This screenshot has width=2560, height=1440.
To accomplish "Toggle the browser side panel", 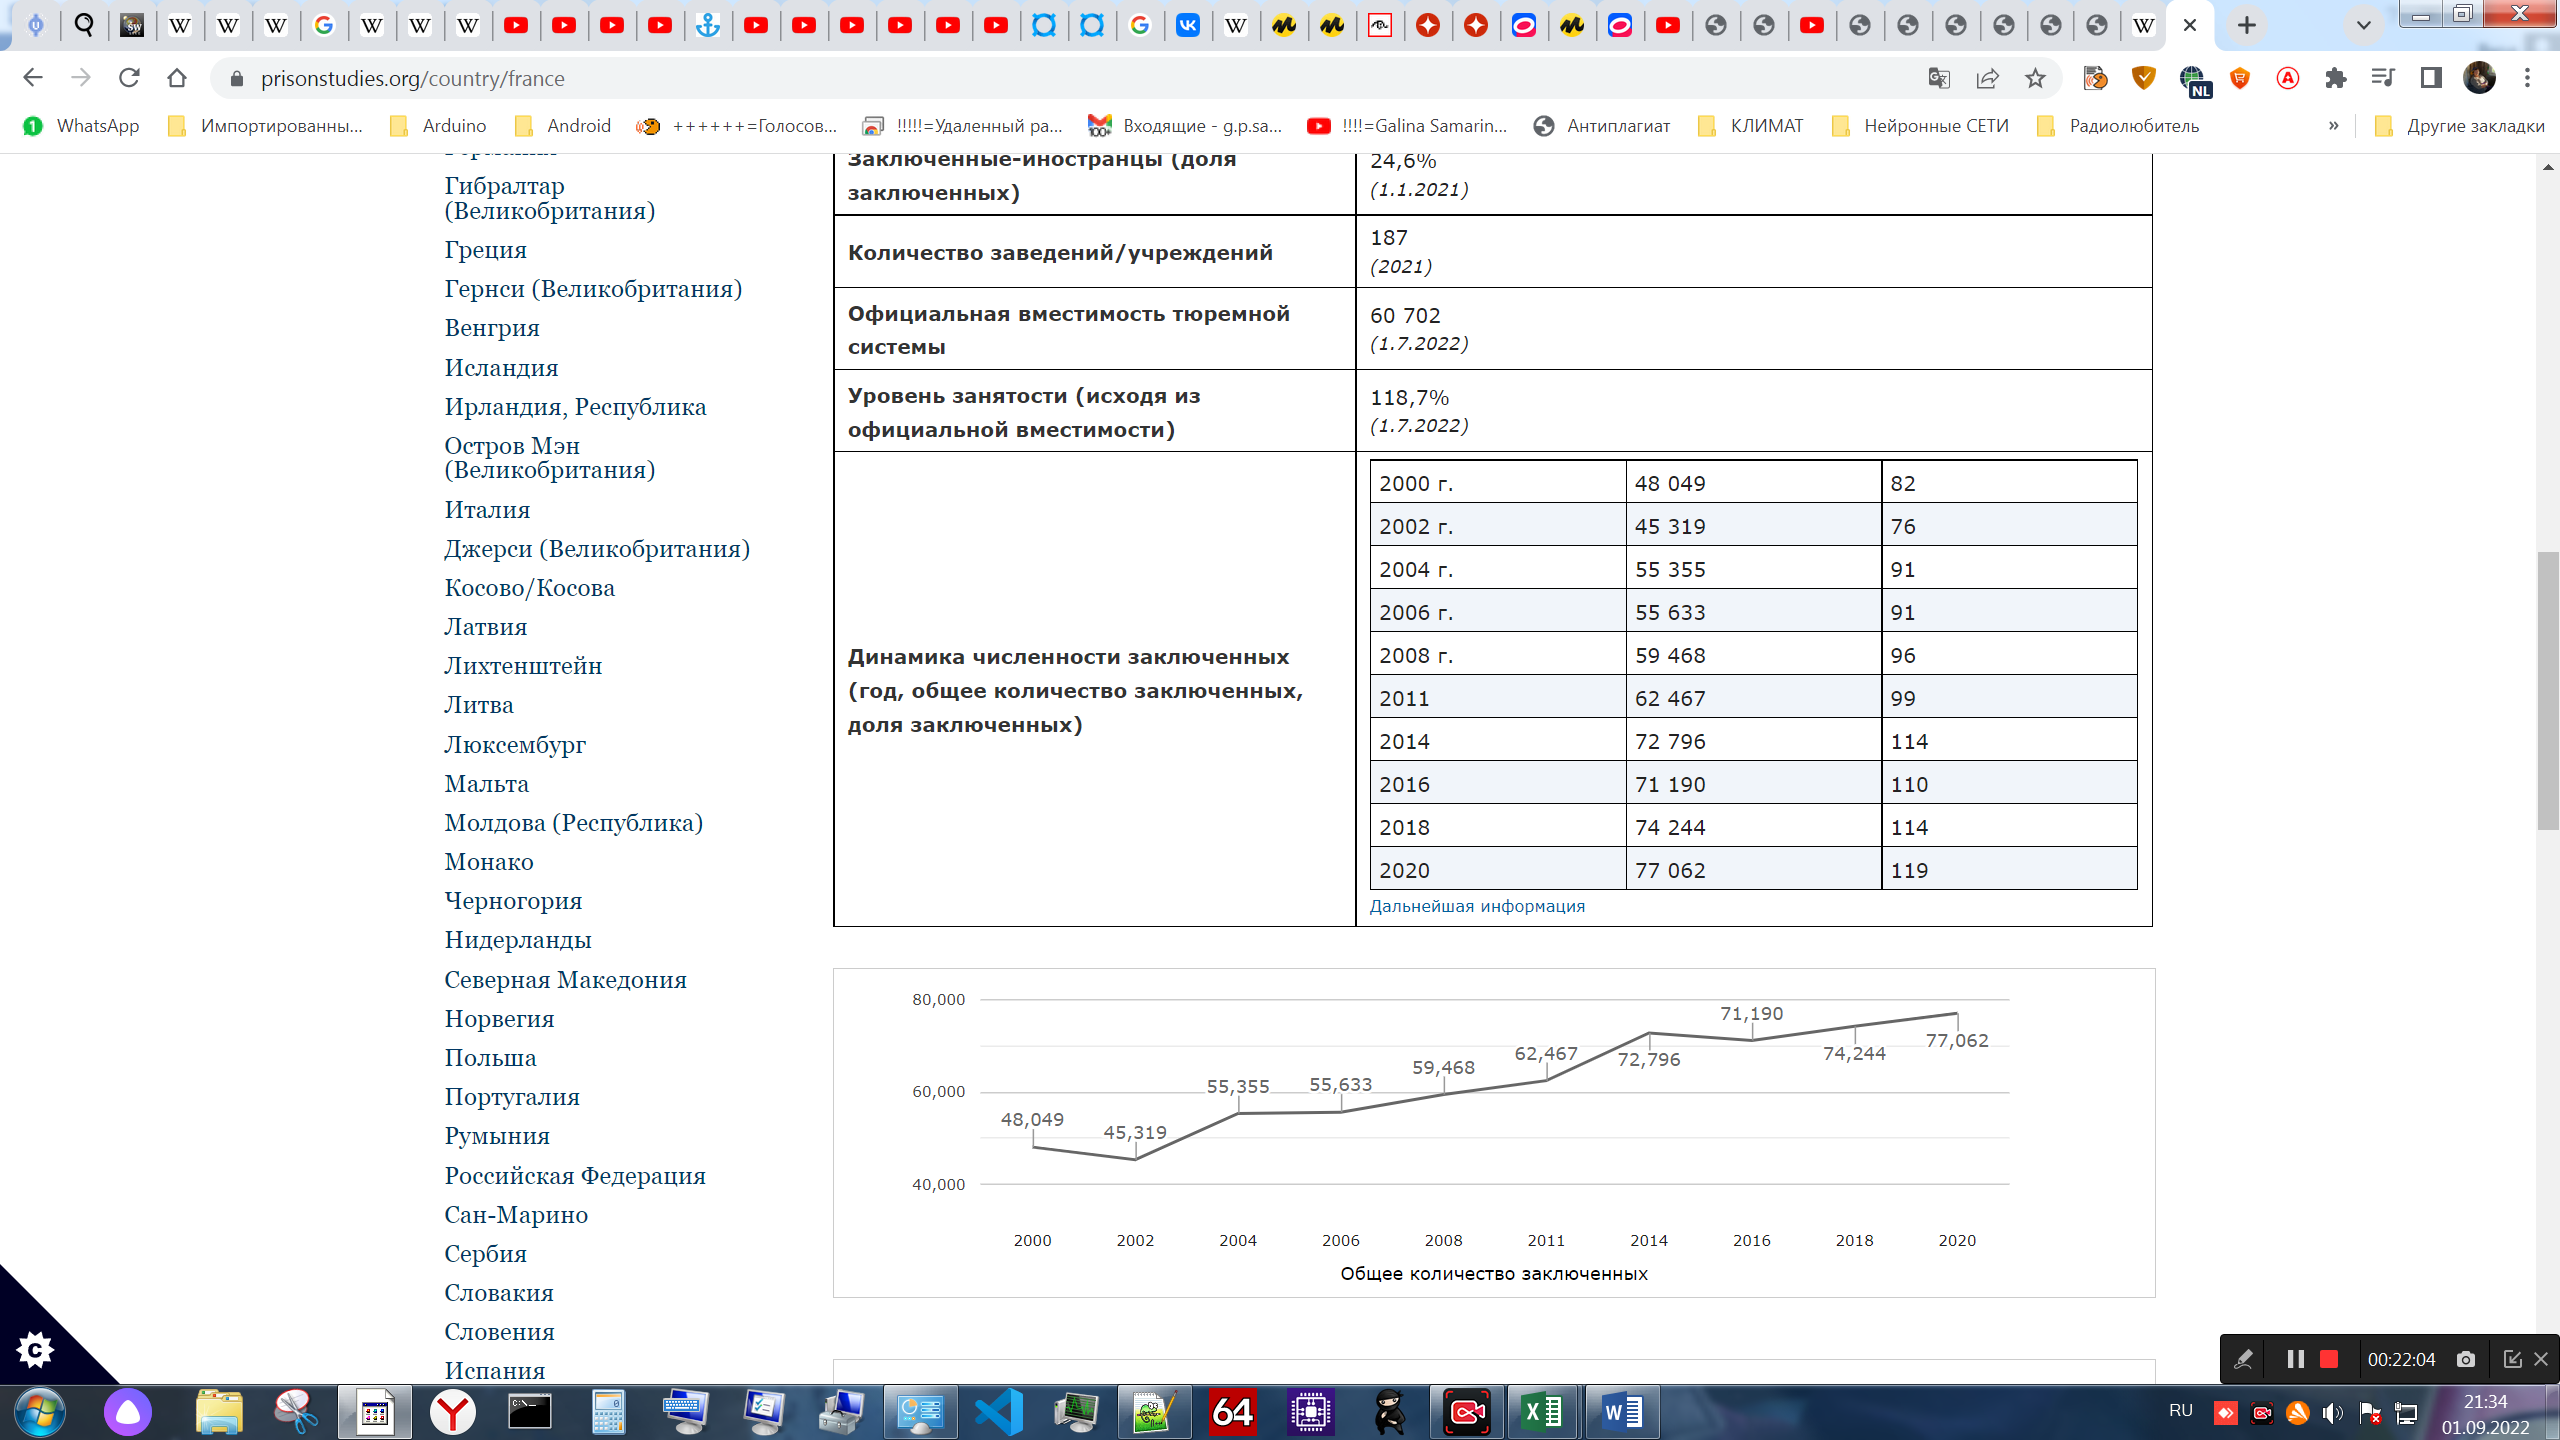I will pyautogui.click(x=2431, y=78).
